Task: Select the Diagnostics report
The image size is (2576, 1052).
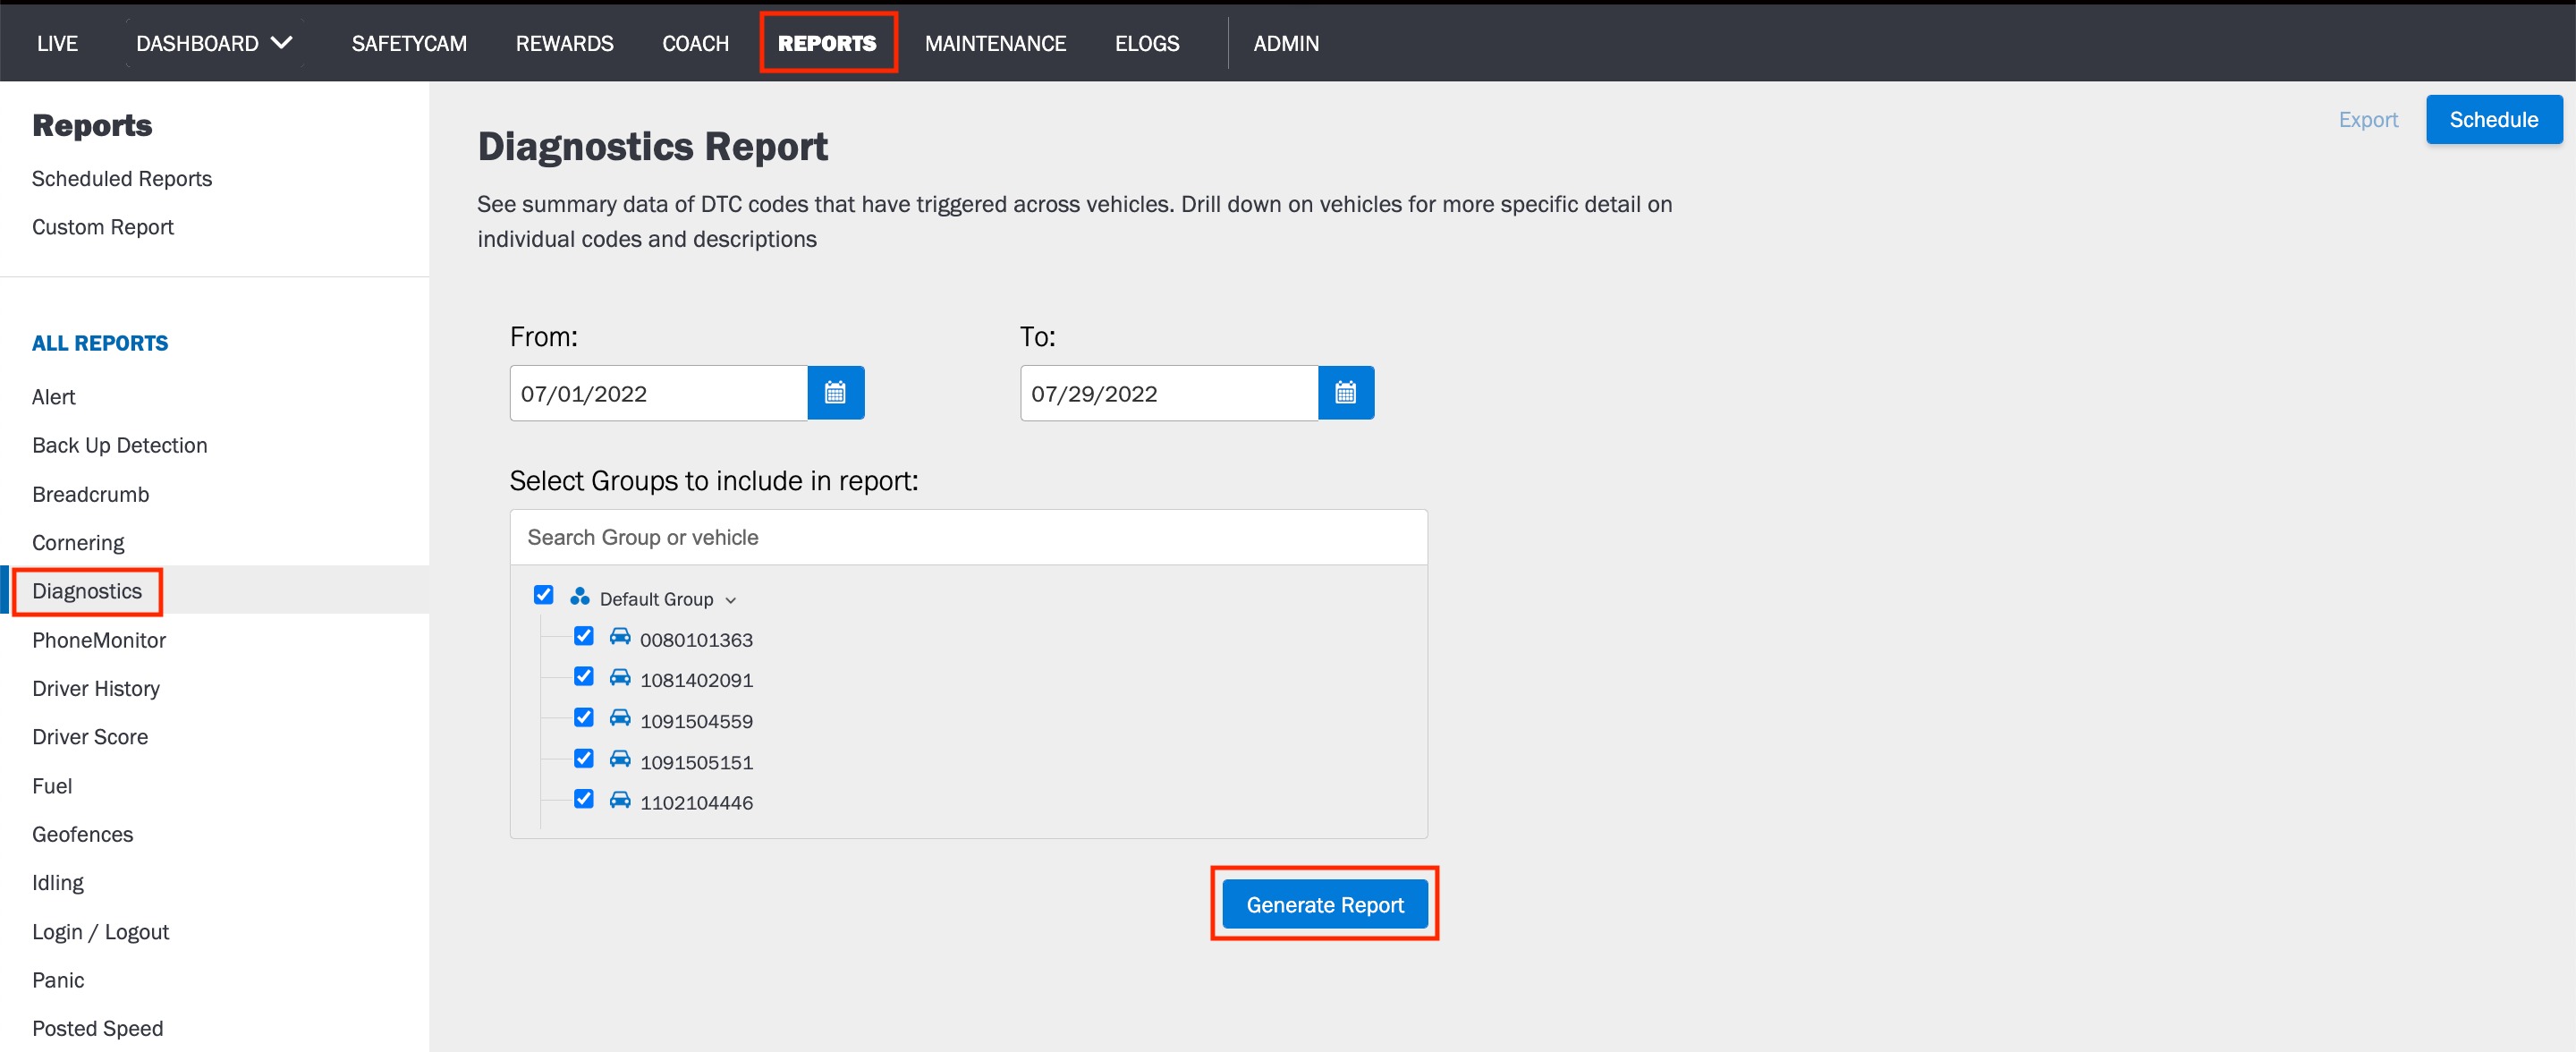Action: tap(87, 591)
